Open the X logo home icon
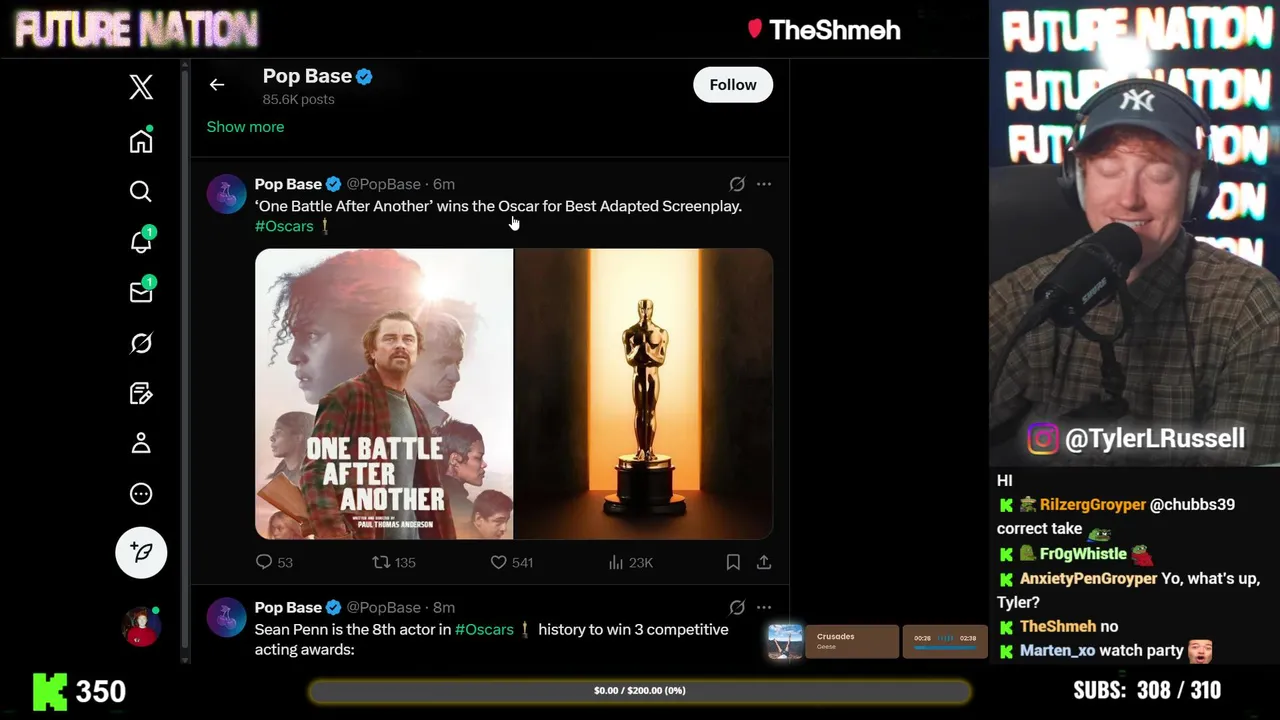 [141, 87]
